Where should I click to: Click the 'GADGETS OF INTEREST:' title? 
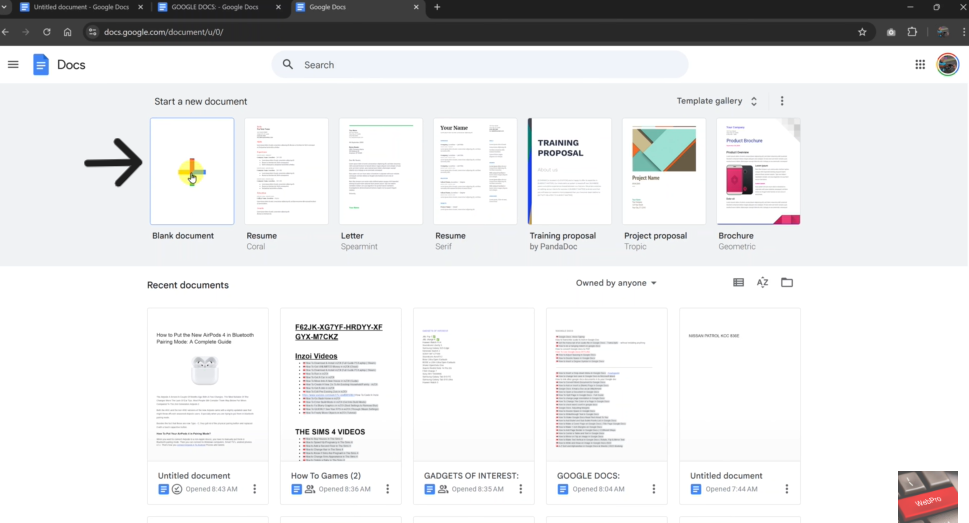click(471, 475)
